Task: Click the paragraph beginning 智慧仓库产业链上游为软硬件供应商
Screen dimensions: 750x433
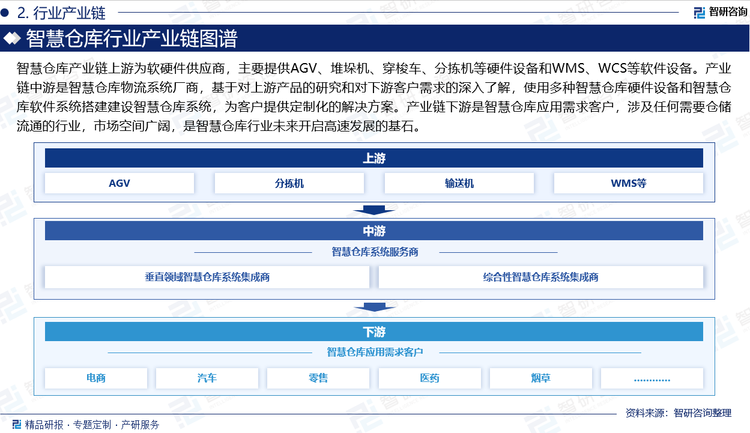Action: point(374,97)
